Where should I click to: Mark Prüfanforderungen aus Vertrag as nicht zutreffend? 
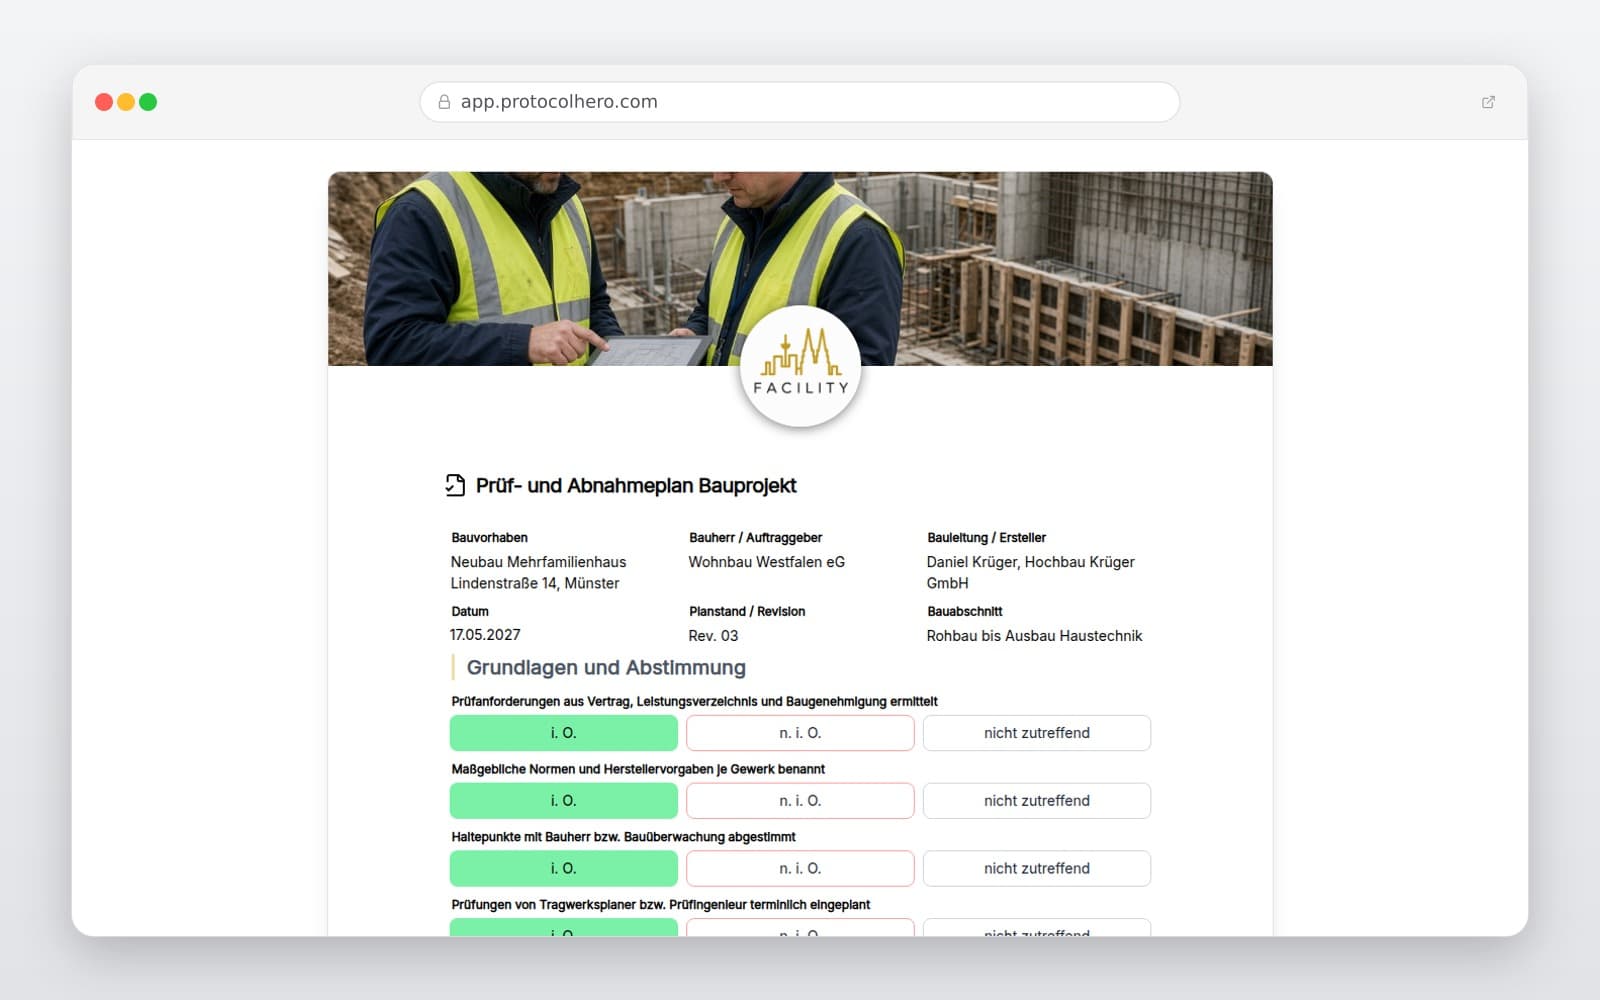pyautogui.click(x=1037, y=733)
